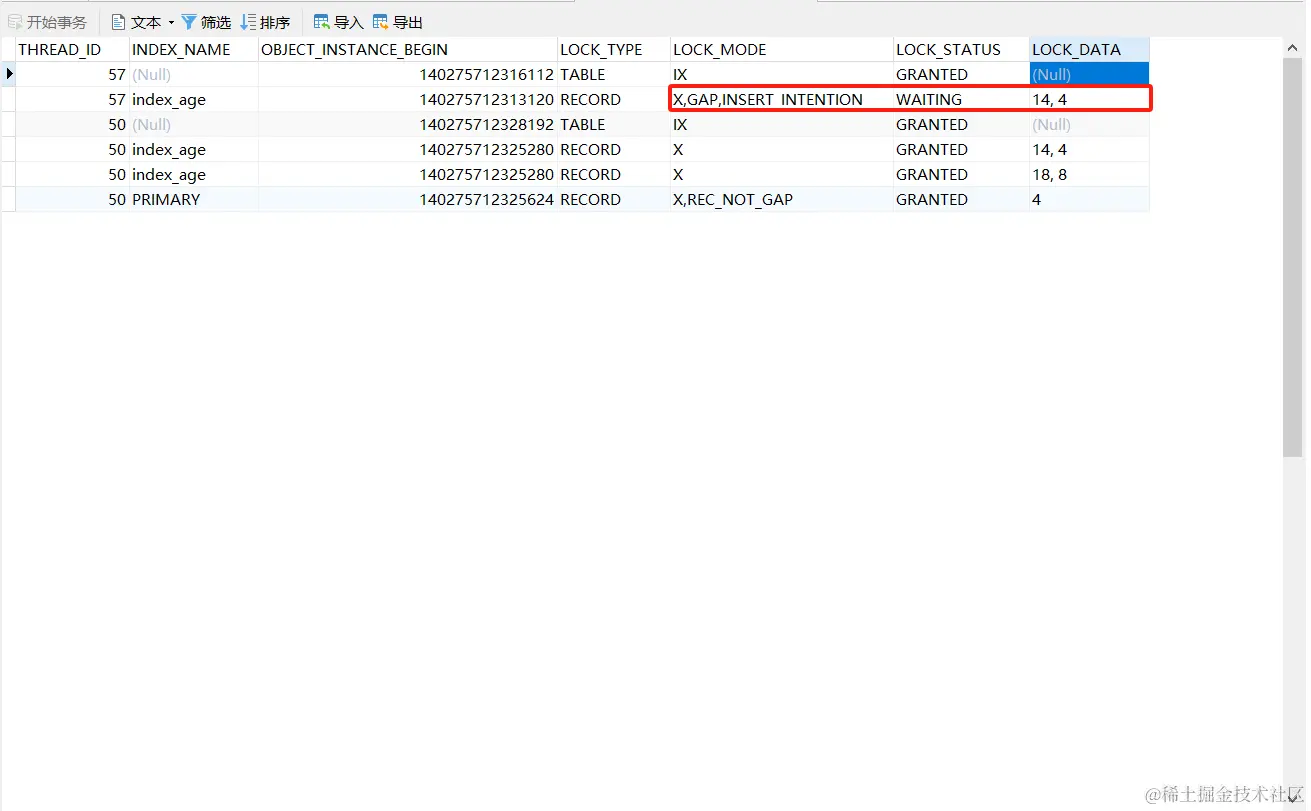
Task: Select RECORD cell in row 140275712313120
Action: (614, 99)
